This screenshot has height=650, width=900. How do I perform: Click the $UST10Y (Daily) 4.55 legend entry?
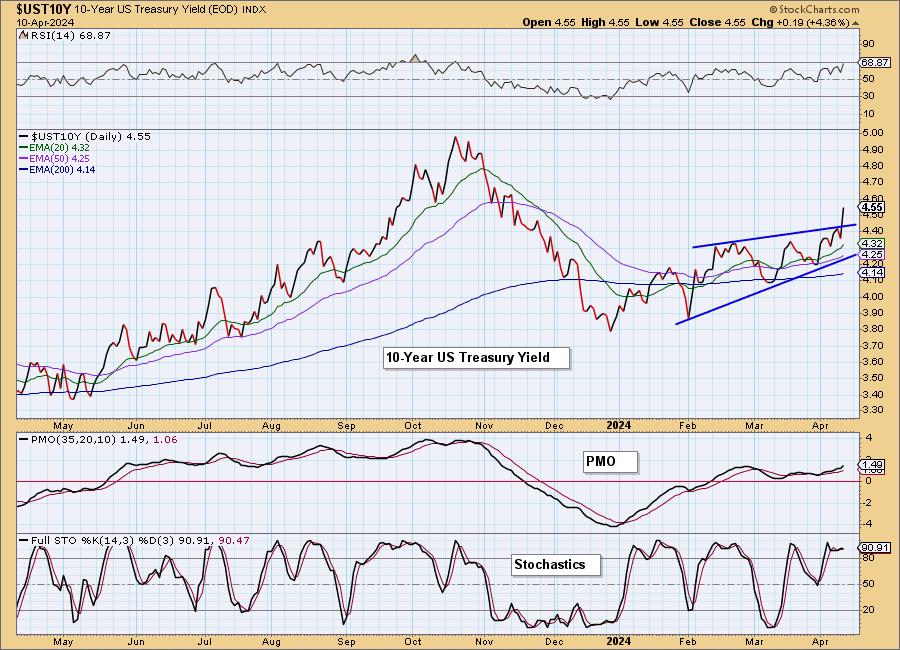[x=86, y=137]
